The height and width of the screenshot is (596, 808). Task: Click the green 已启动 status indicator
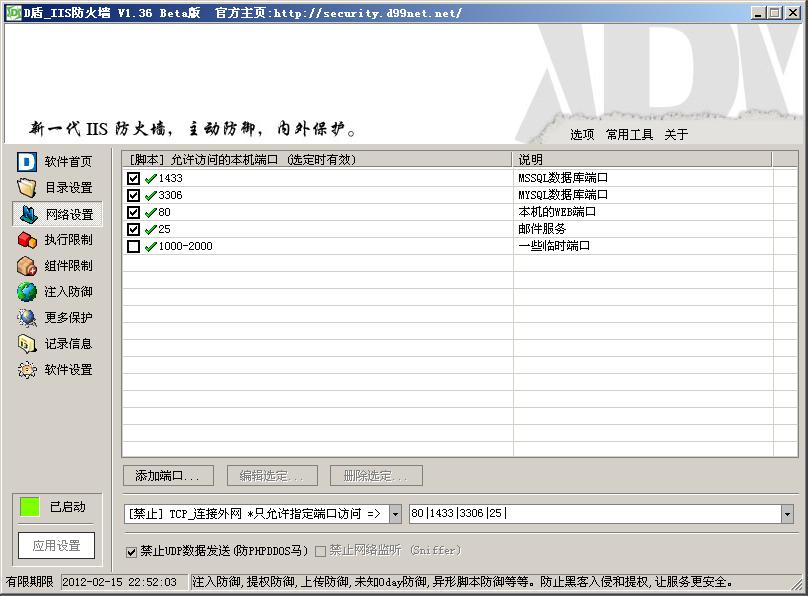point(29,507)
